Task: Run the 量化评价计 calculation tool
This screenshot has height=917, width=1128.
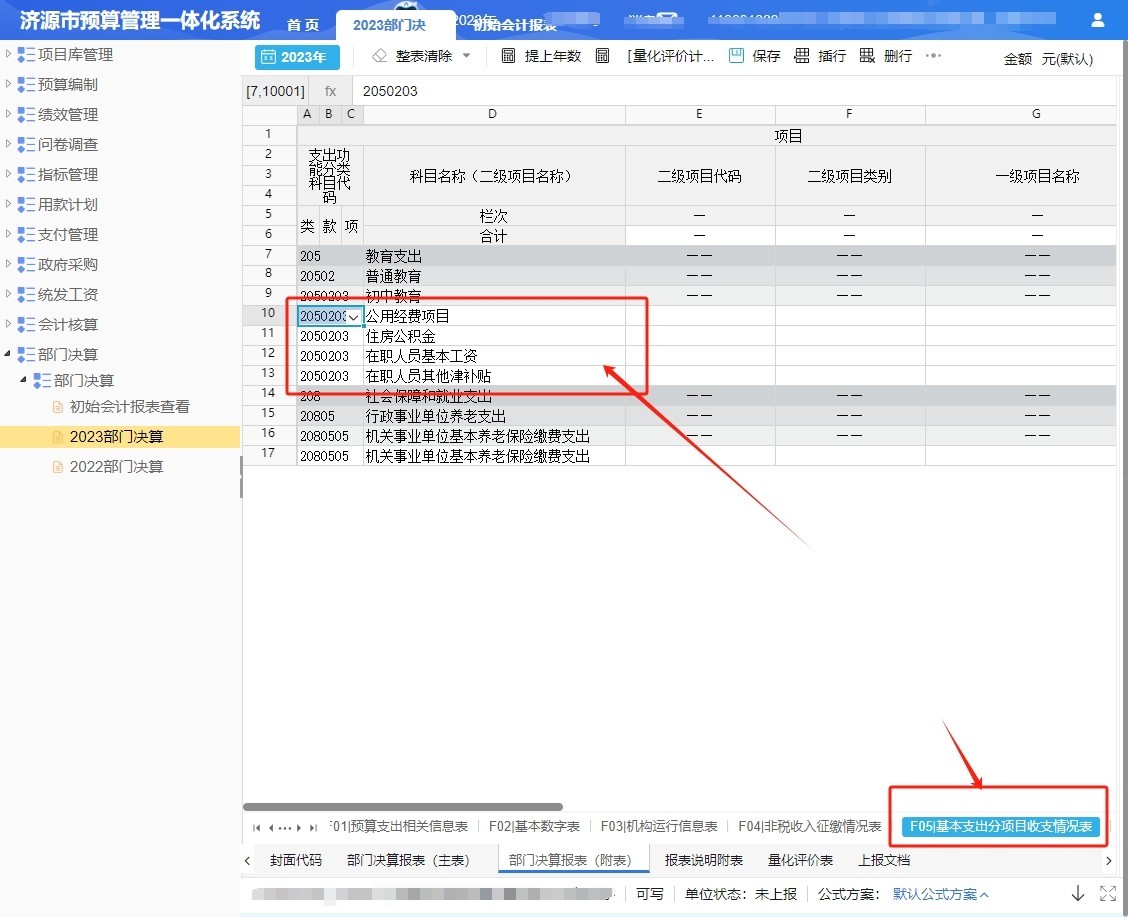Action: coord(655,56)
